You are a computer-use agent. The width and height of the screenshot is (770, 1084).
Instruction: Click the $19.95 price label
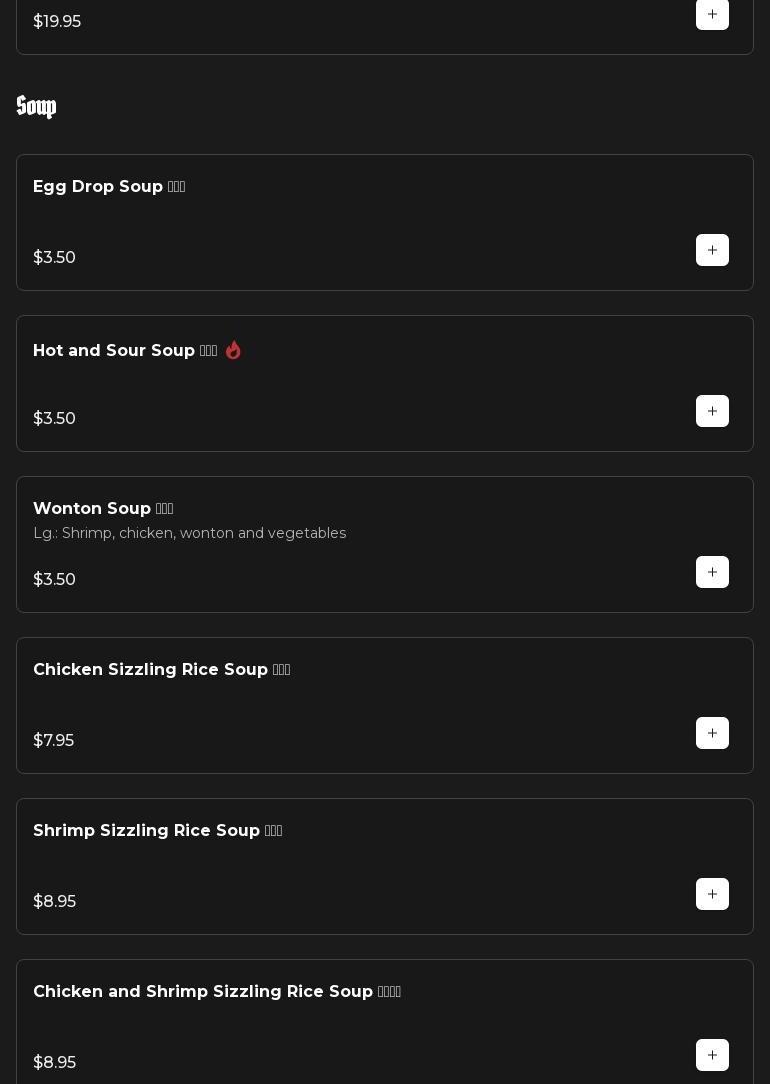tap(57, 22)
